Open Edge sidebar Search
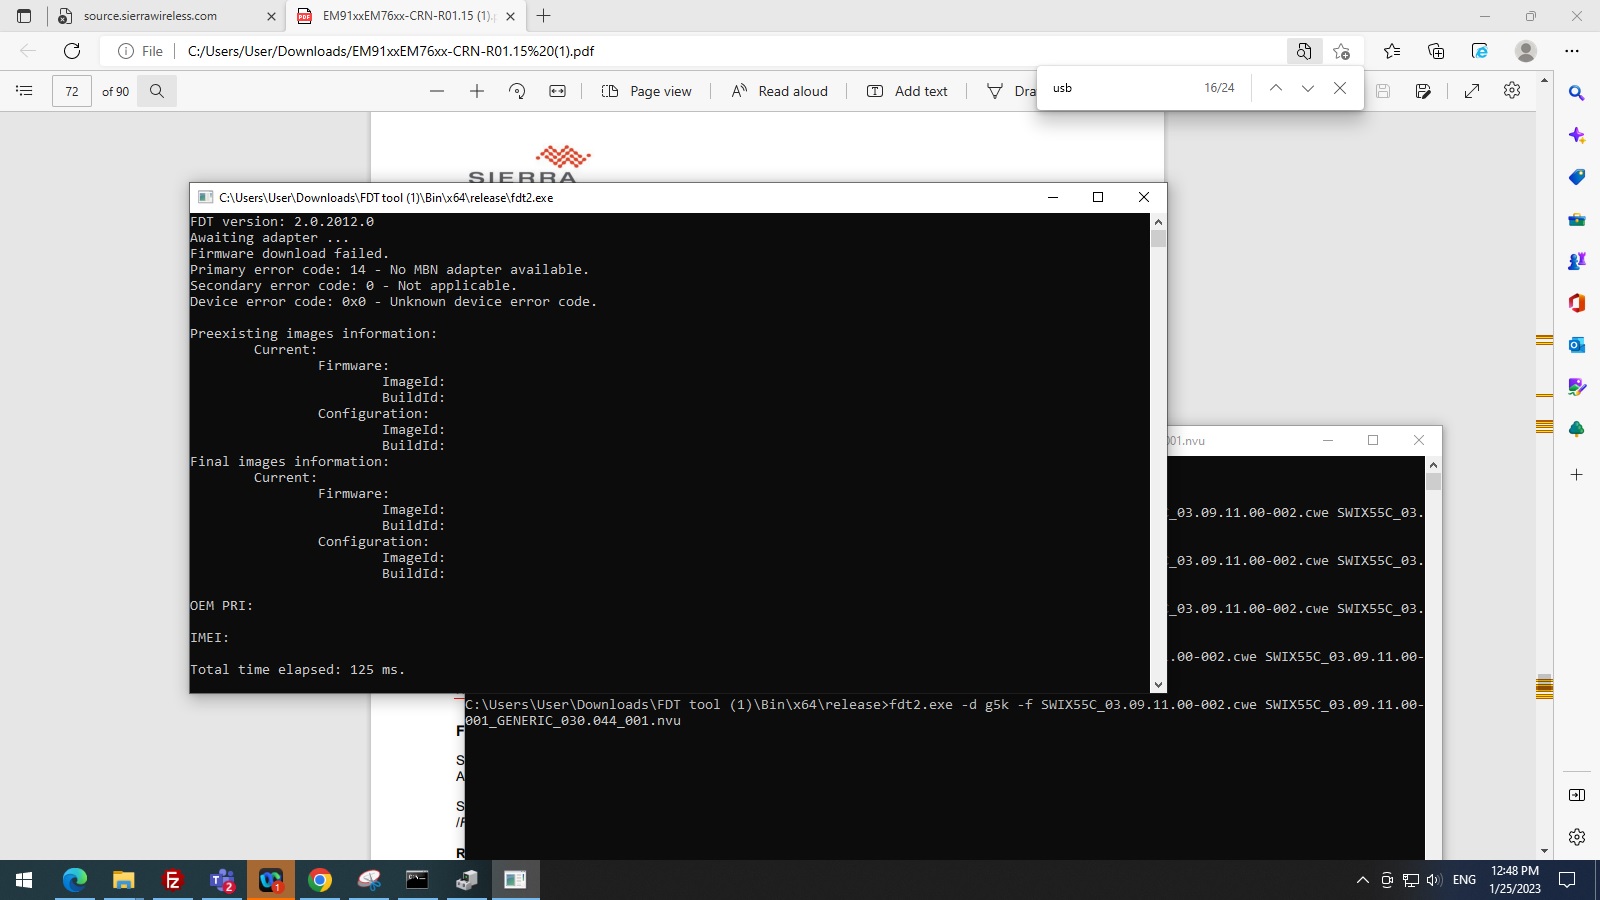Viewport: 1600px width, 900px height. pos(1577,93)
